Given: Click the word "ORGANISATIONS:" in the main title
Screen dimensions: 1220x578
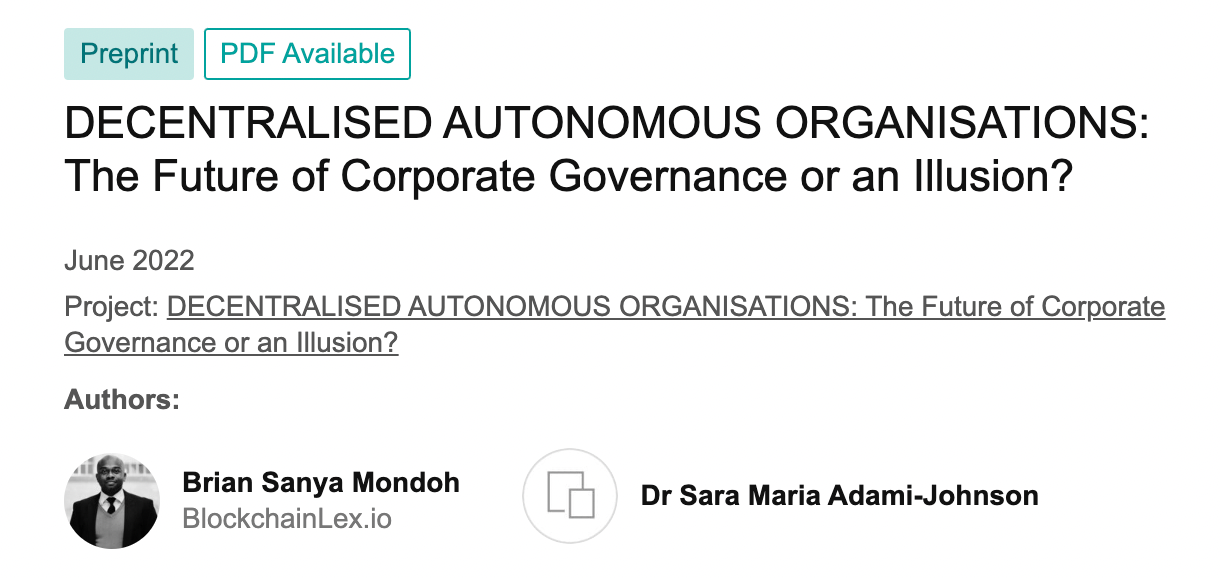Looking at the screenshot, I should click(963, 126).
